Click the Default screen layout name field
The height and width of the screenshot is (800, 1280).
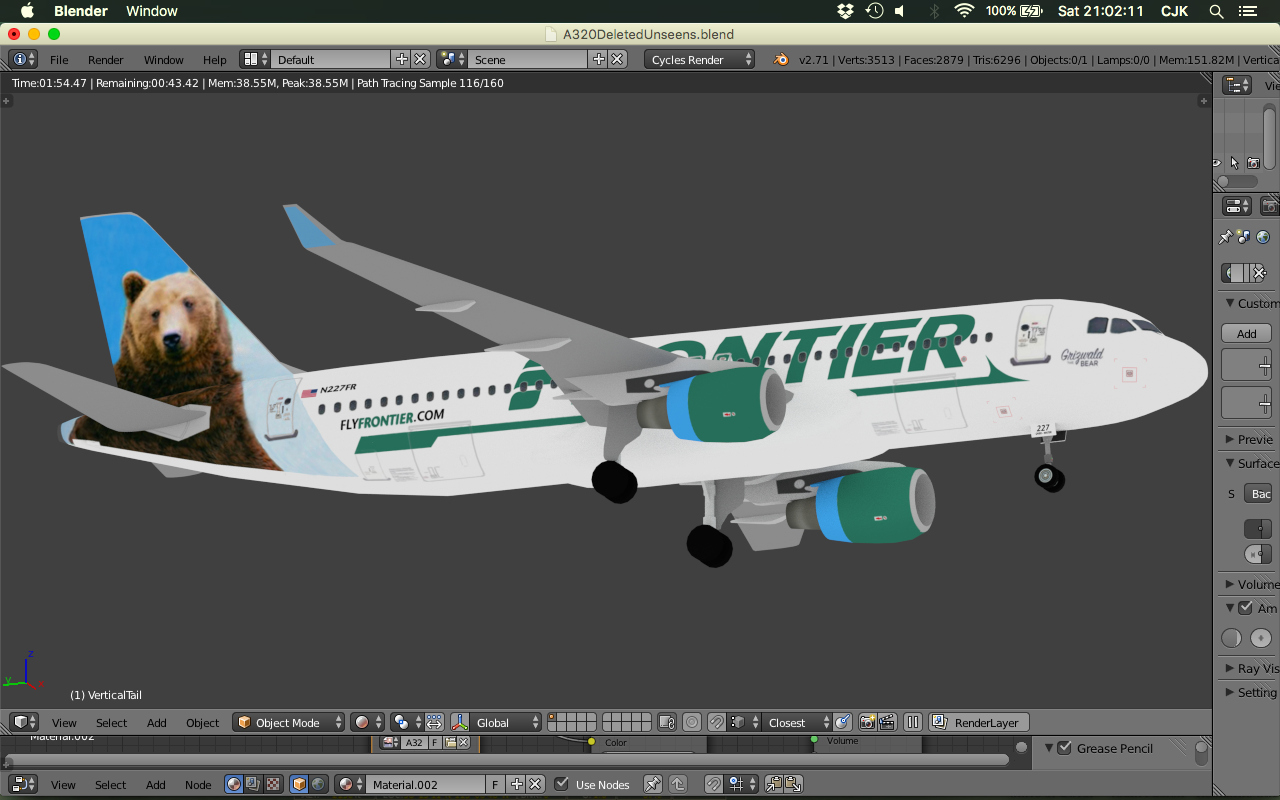[331, 60]
